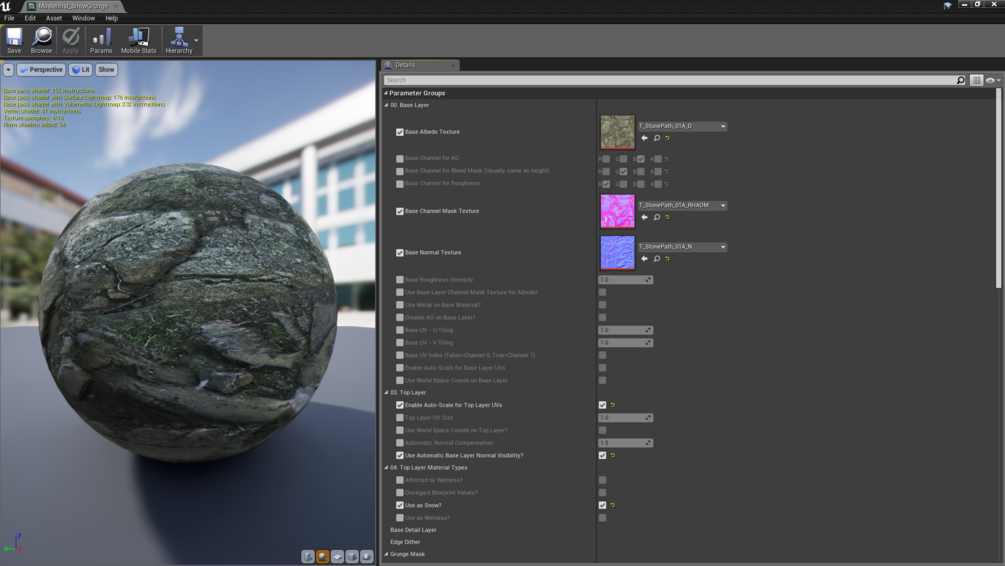Click the Browse toolbar icon
This screenshot has height=566, width=1005.
pyautogui.click(x=41, y=40)
